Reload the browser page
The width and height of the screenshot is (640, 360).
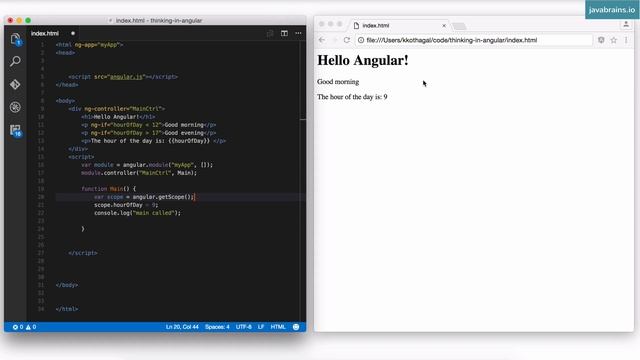click(x=347, y=40)
